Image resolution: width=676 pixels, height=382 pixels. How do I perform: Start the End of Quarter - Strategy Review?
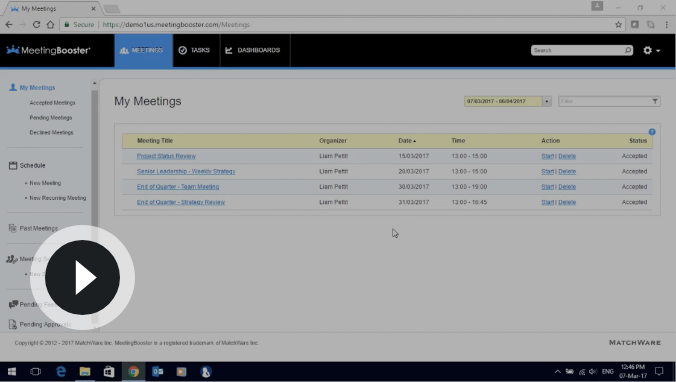pos(547,202)
